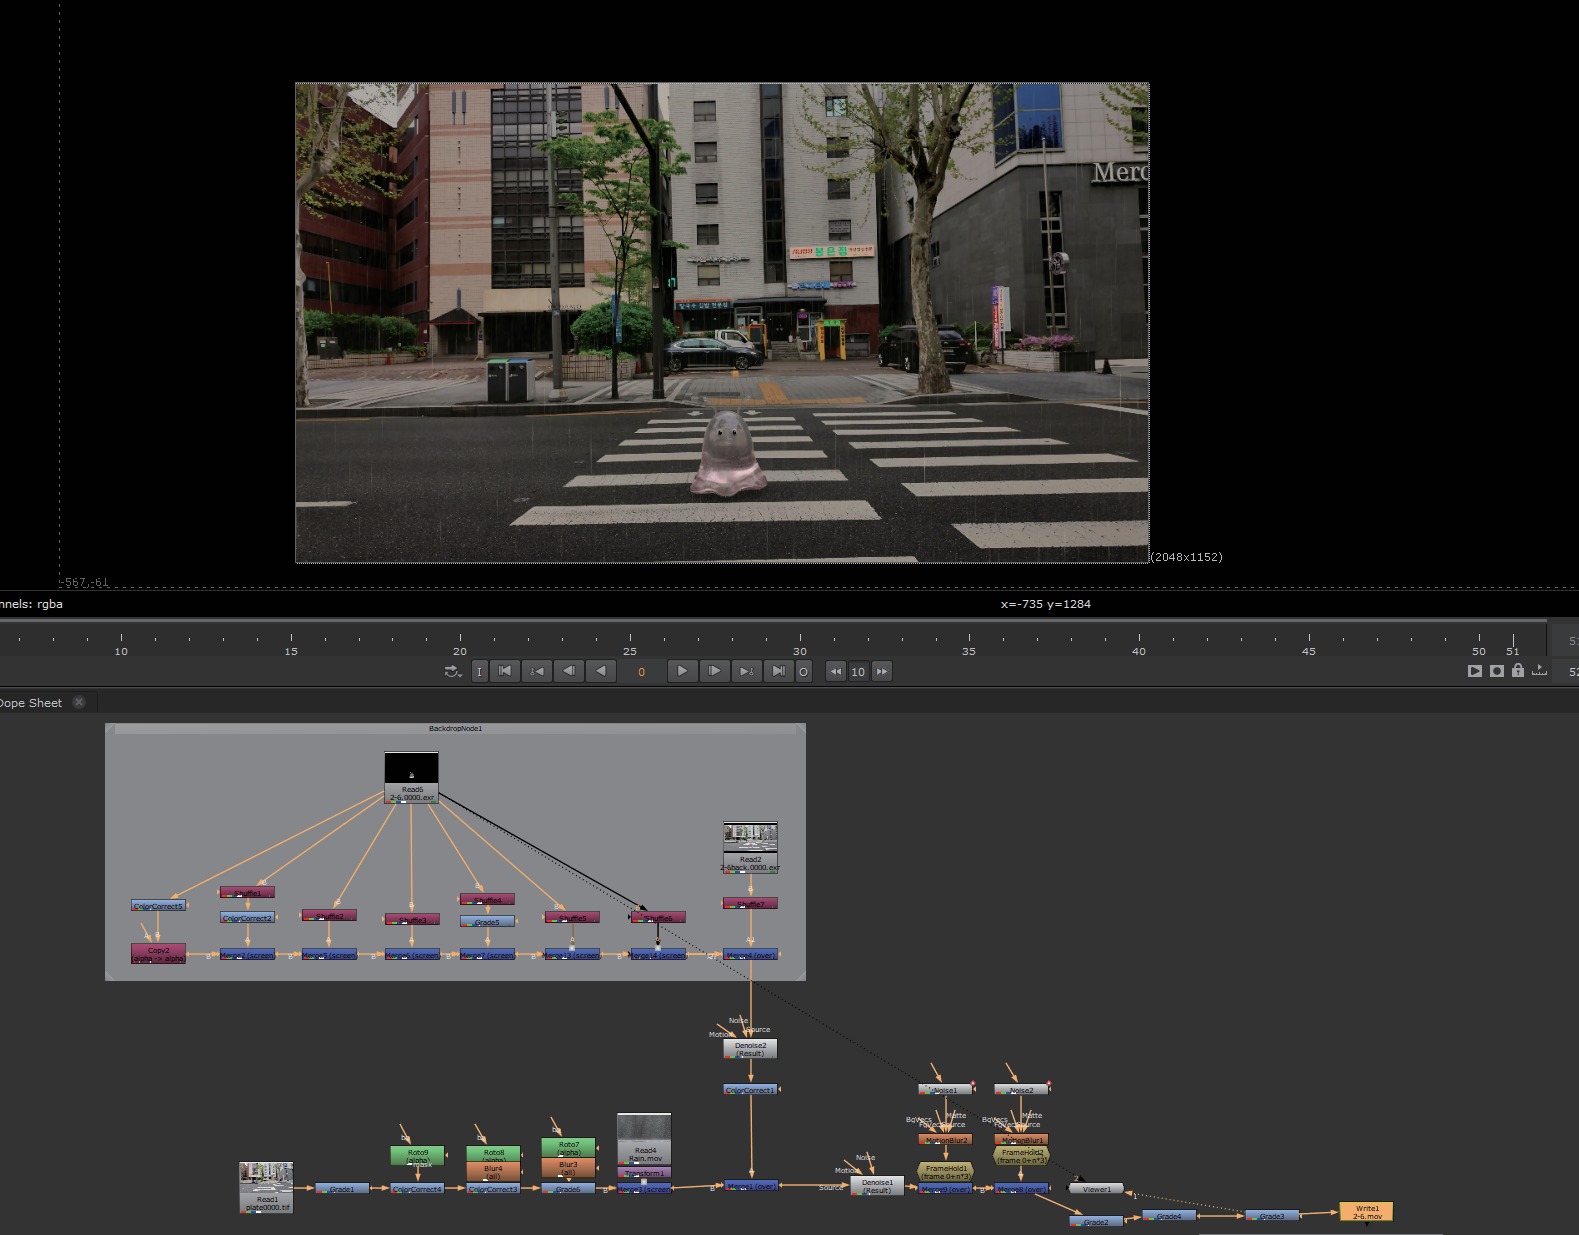Select the Shuffle5 node
The image size is (1579, 1235).
(572, 917)
